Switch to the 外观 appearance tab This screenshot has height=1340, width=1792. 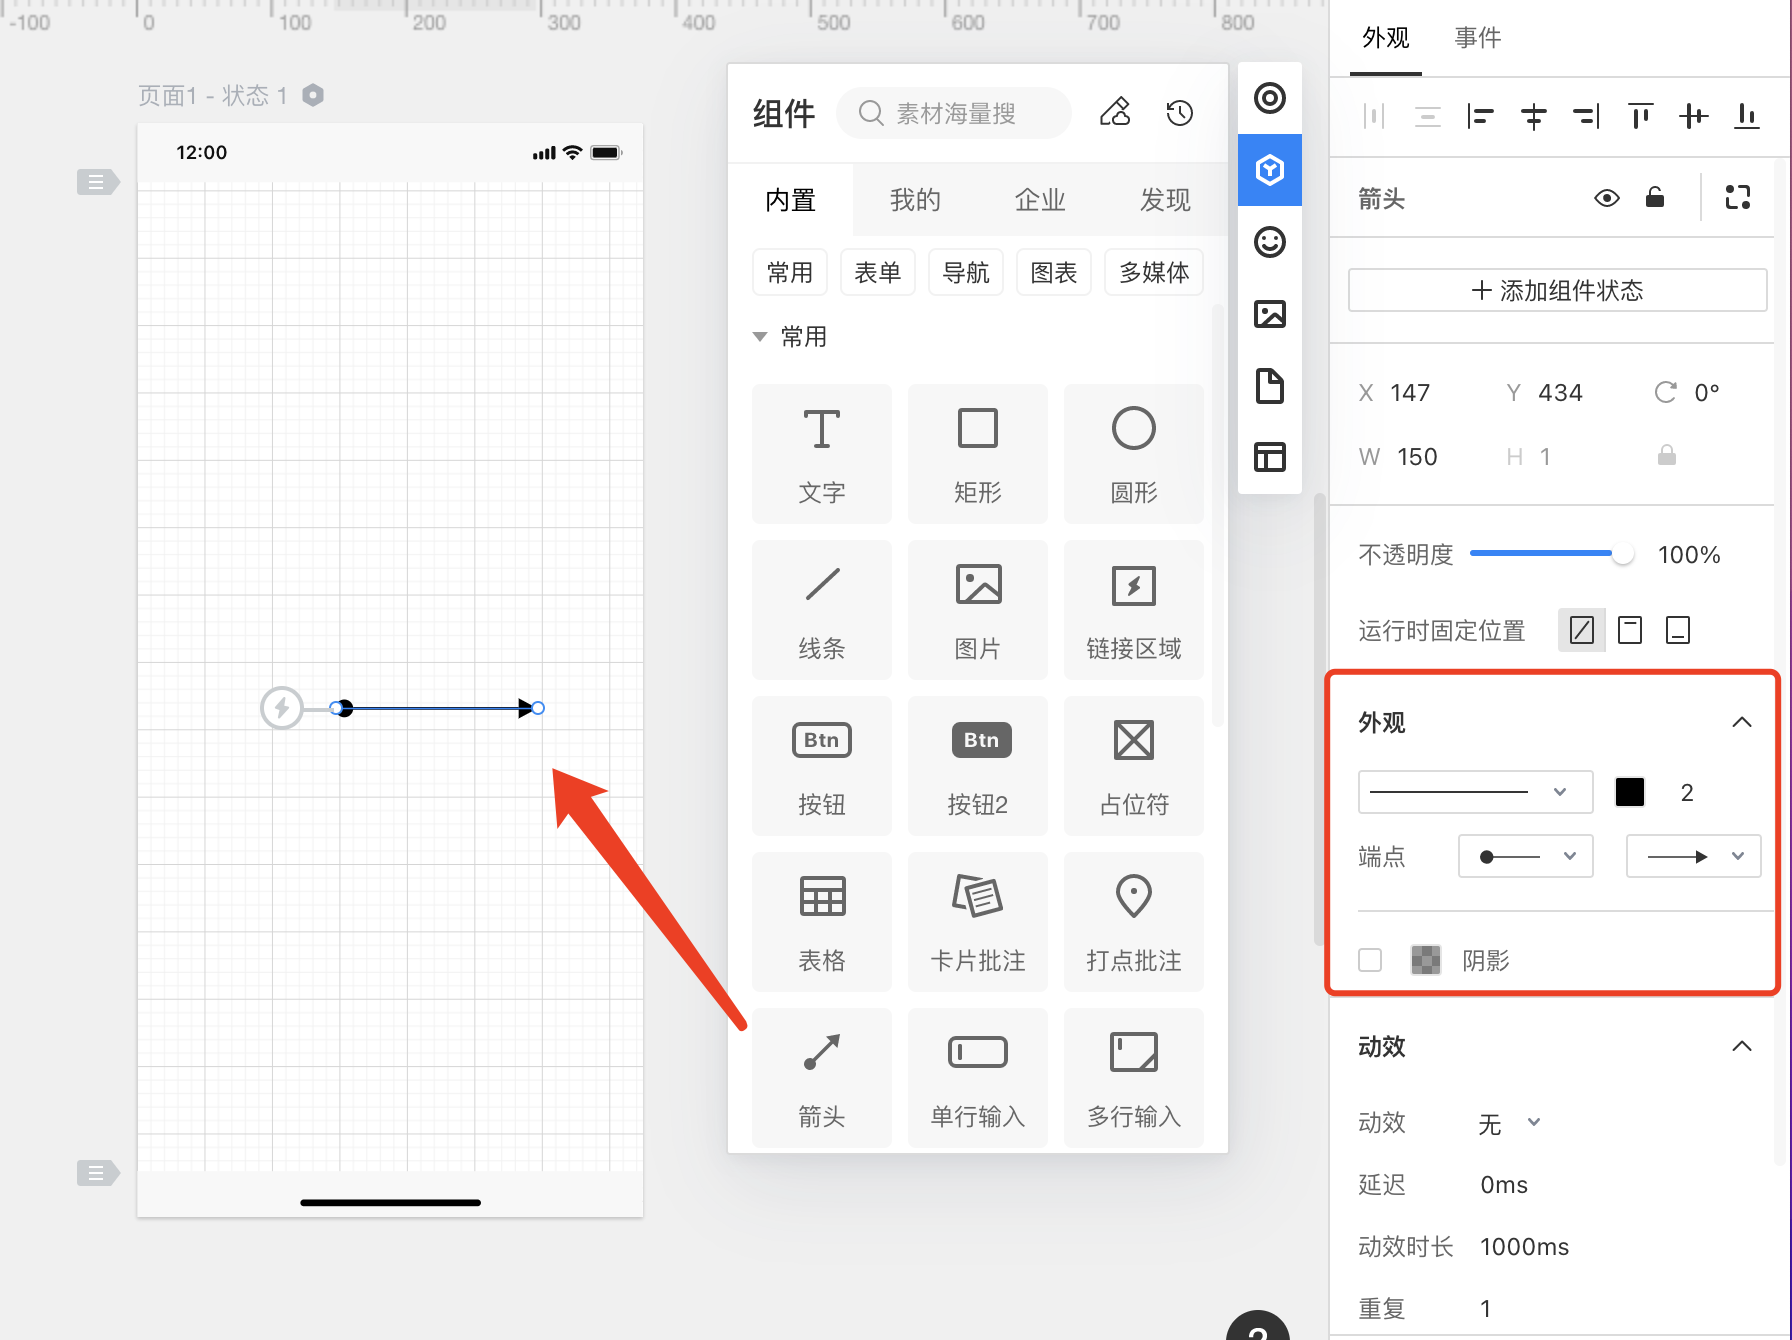pyautogui.click(x=1386, y=38)
